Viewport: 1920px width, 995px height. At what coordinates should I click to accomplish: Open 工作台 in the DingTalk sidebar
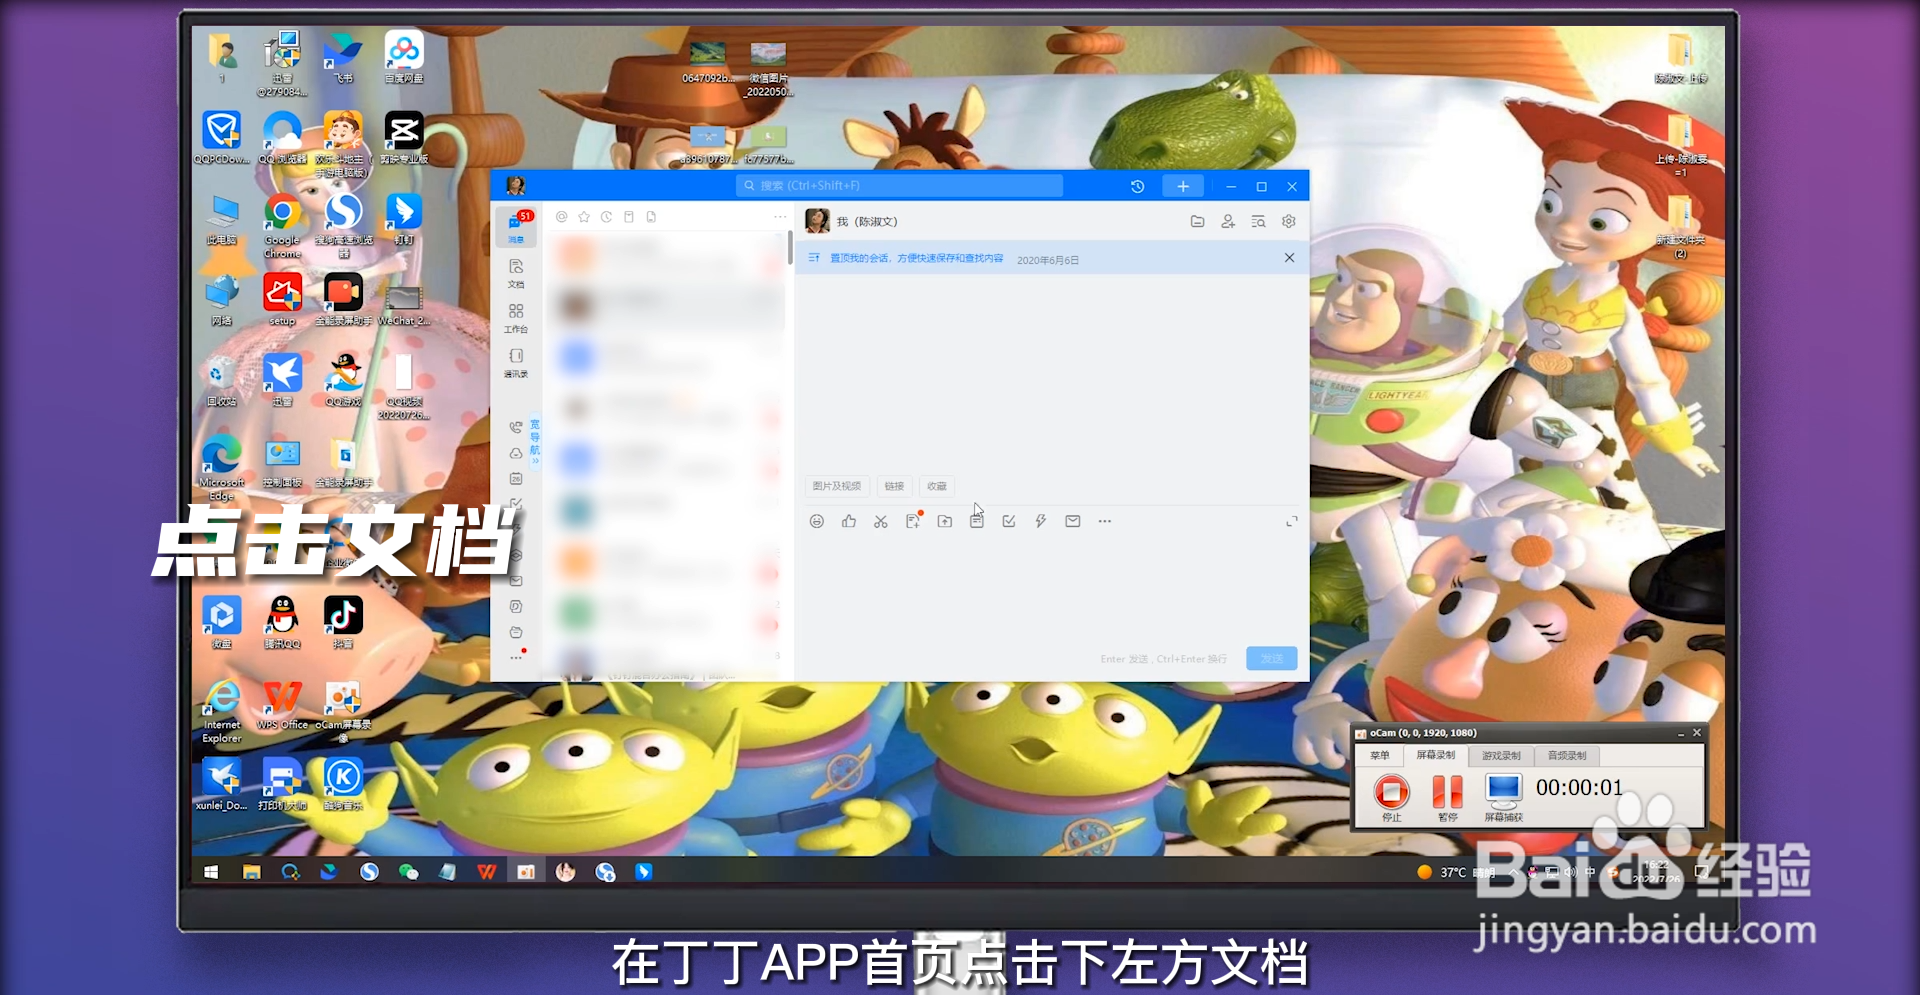516,317
